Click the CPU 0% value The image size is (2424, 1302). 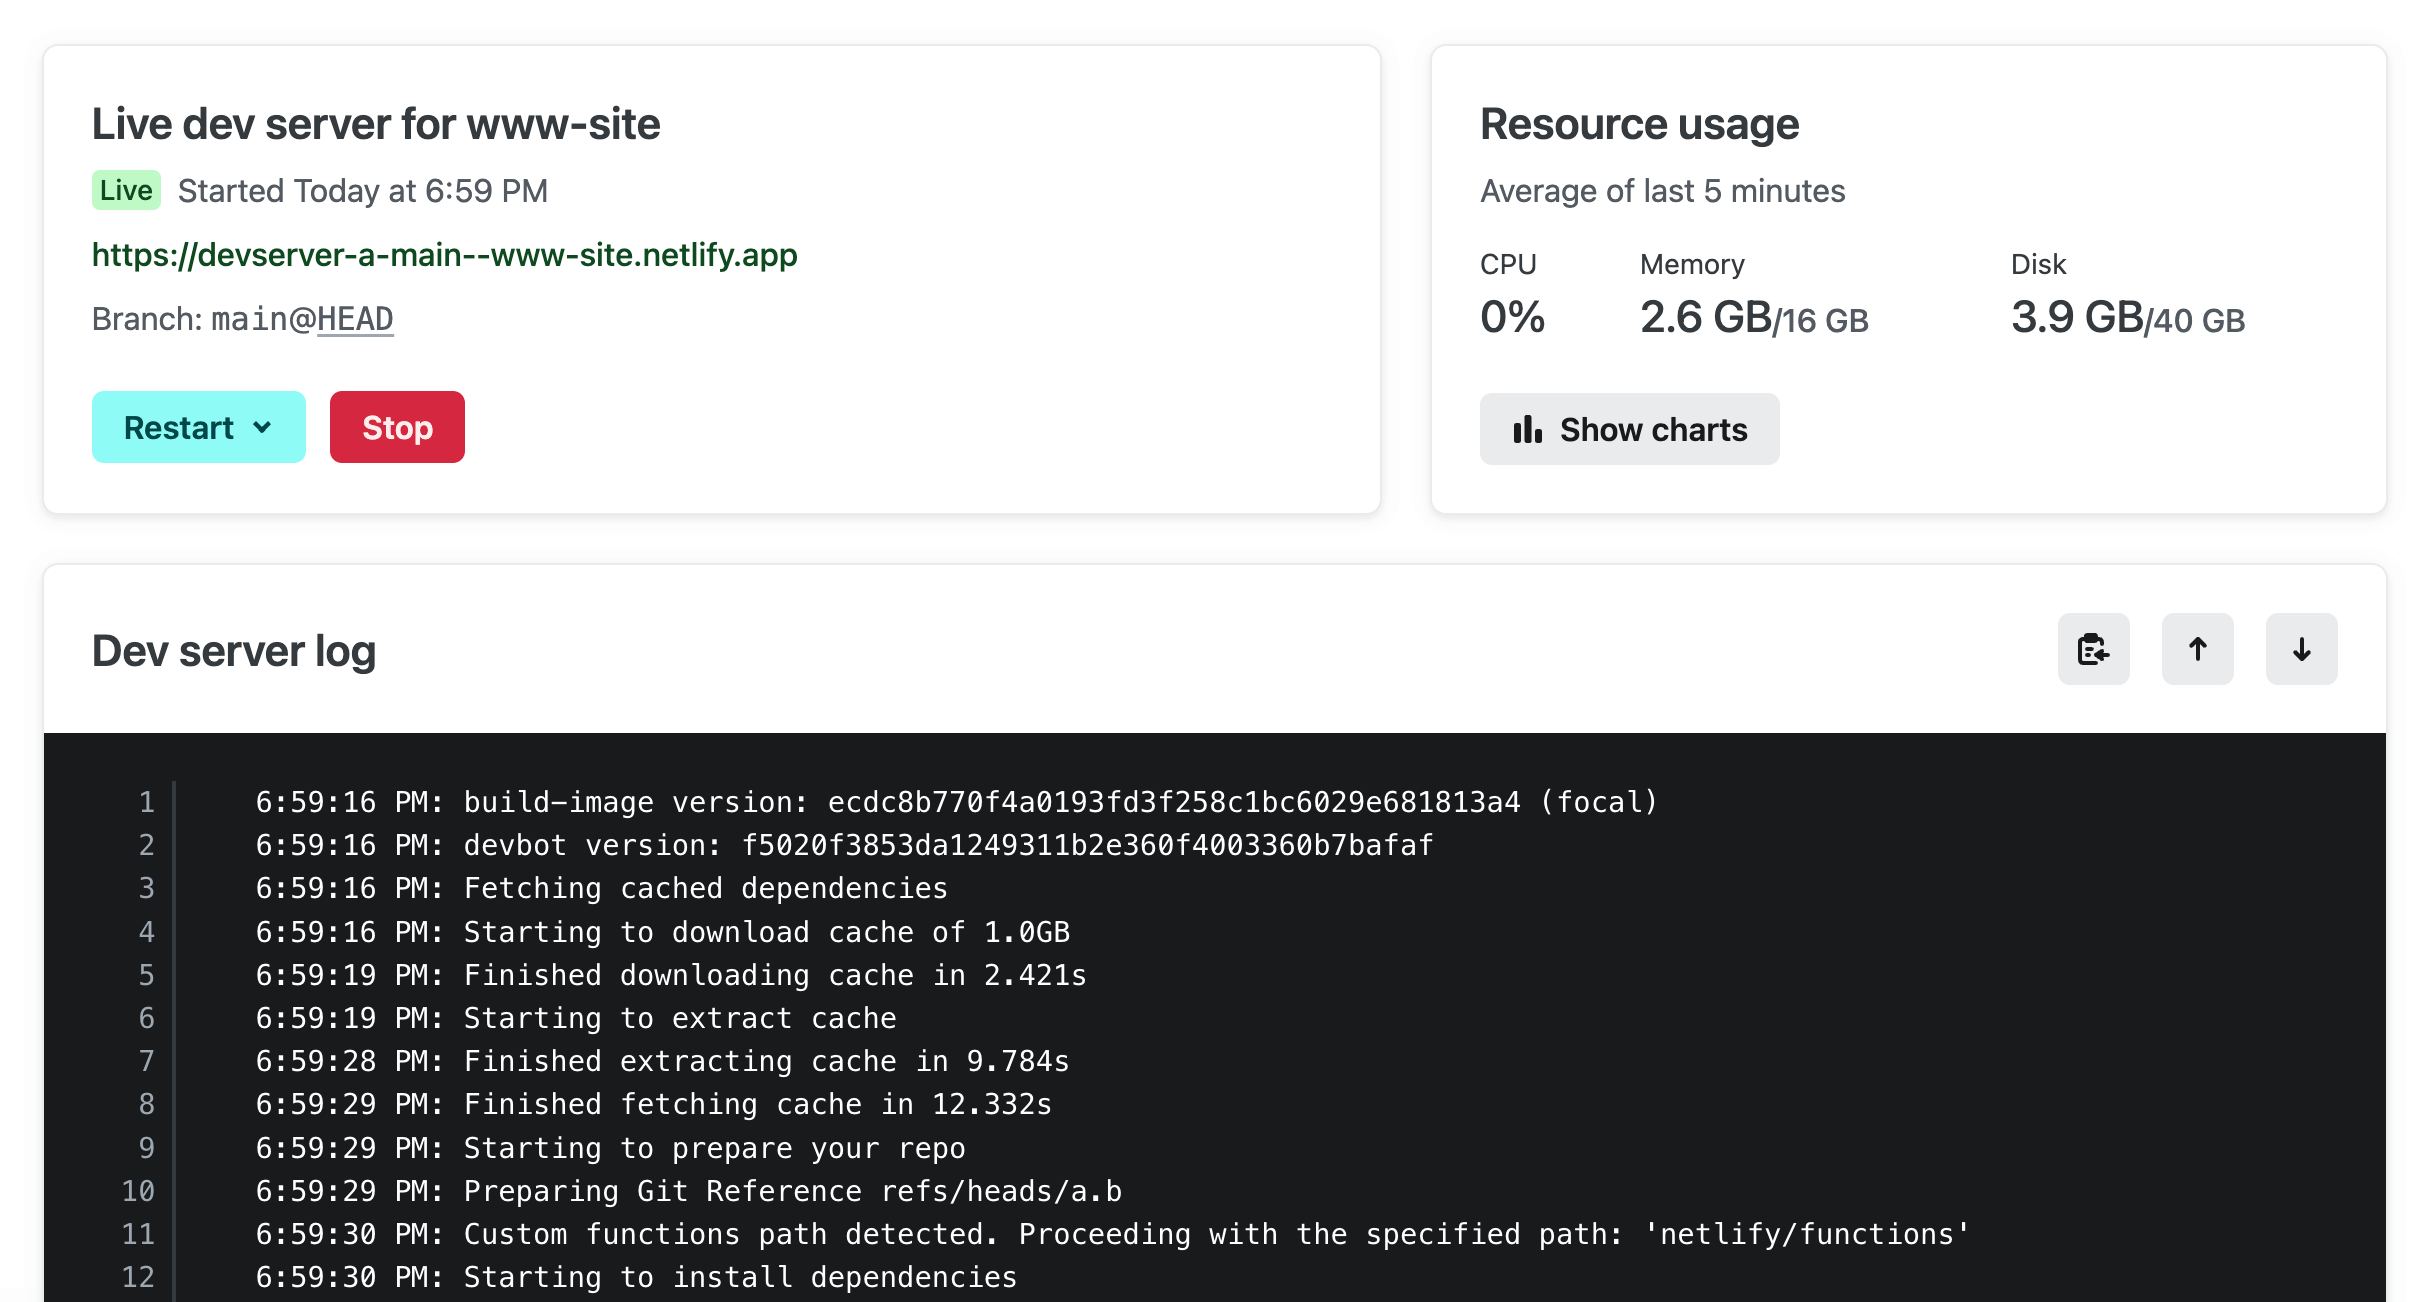(x=1512, y=317)
